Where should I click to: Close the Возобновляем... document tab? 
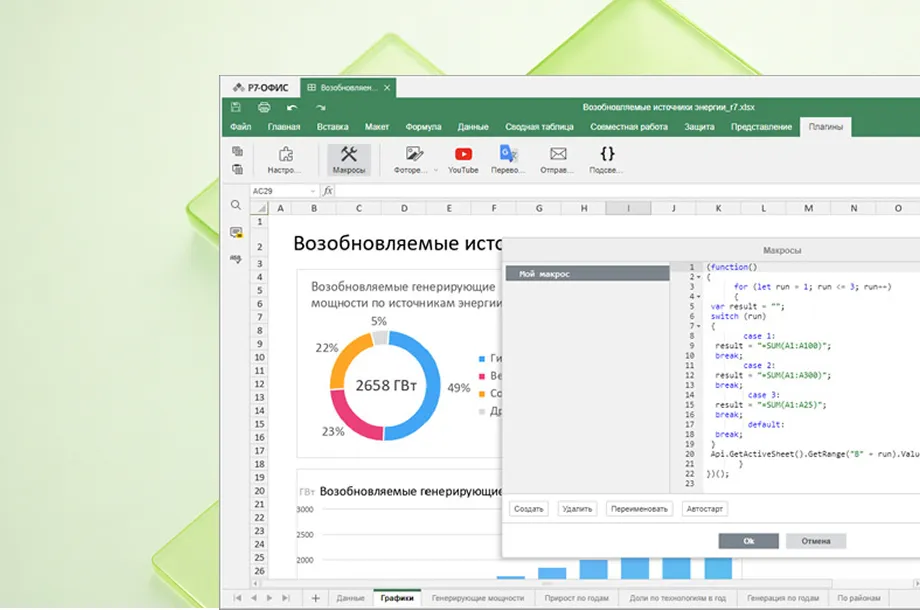click(x=387, y=87)
